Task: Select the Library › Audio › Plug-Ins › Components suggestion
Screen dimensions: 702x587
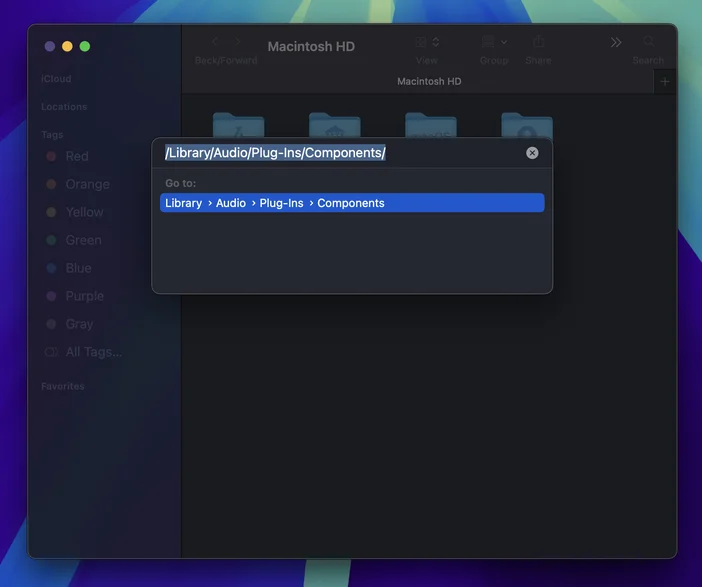Action: [x=352, y=203]
